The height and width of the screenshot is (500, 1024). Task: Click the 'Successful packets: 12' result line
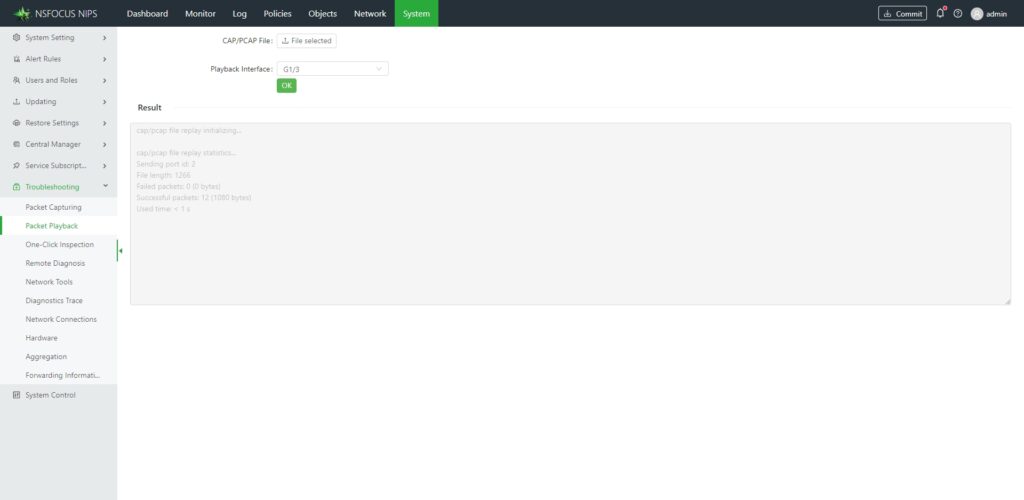[x=194, y=197]
